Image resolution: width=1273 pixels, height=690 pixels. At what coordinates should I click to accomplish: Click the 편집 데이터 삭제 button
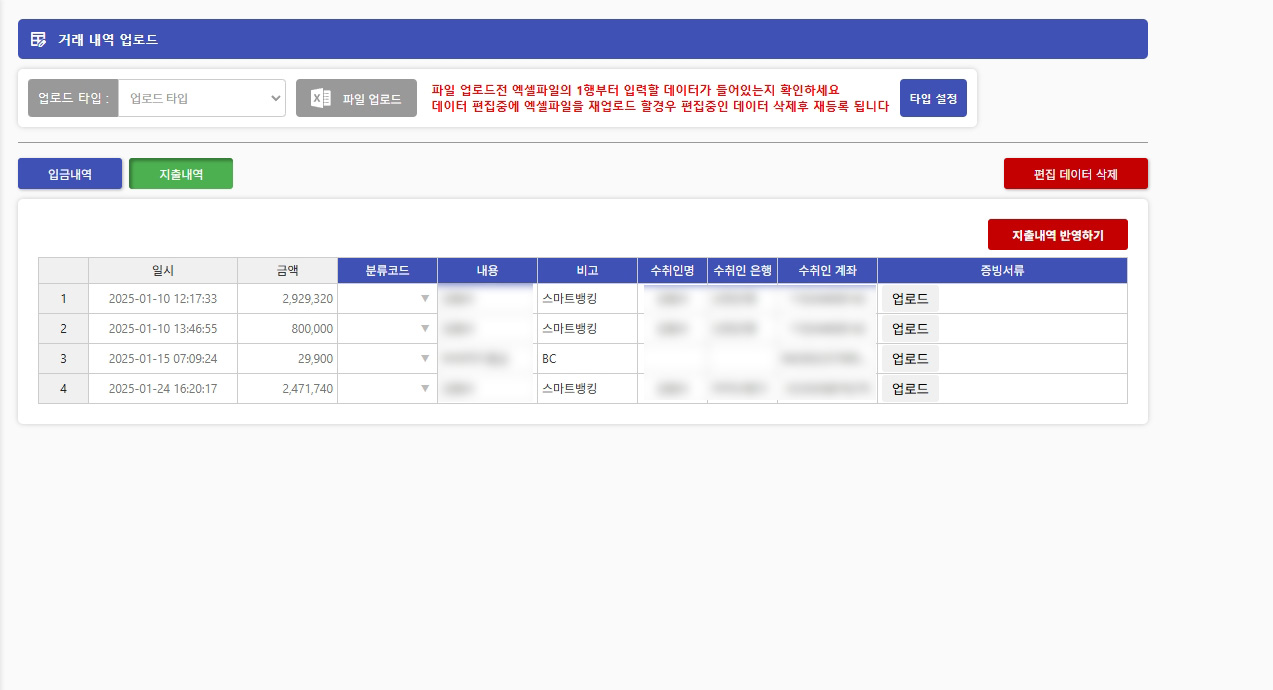(1075, 173)
